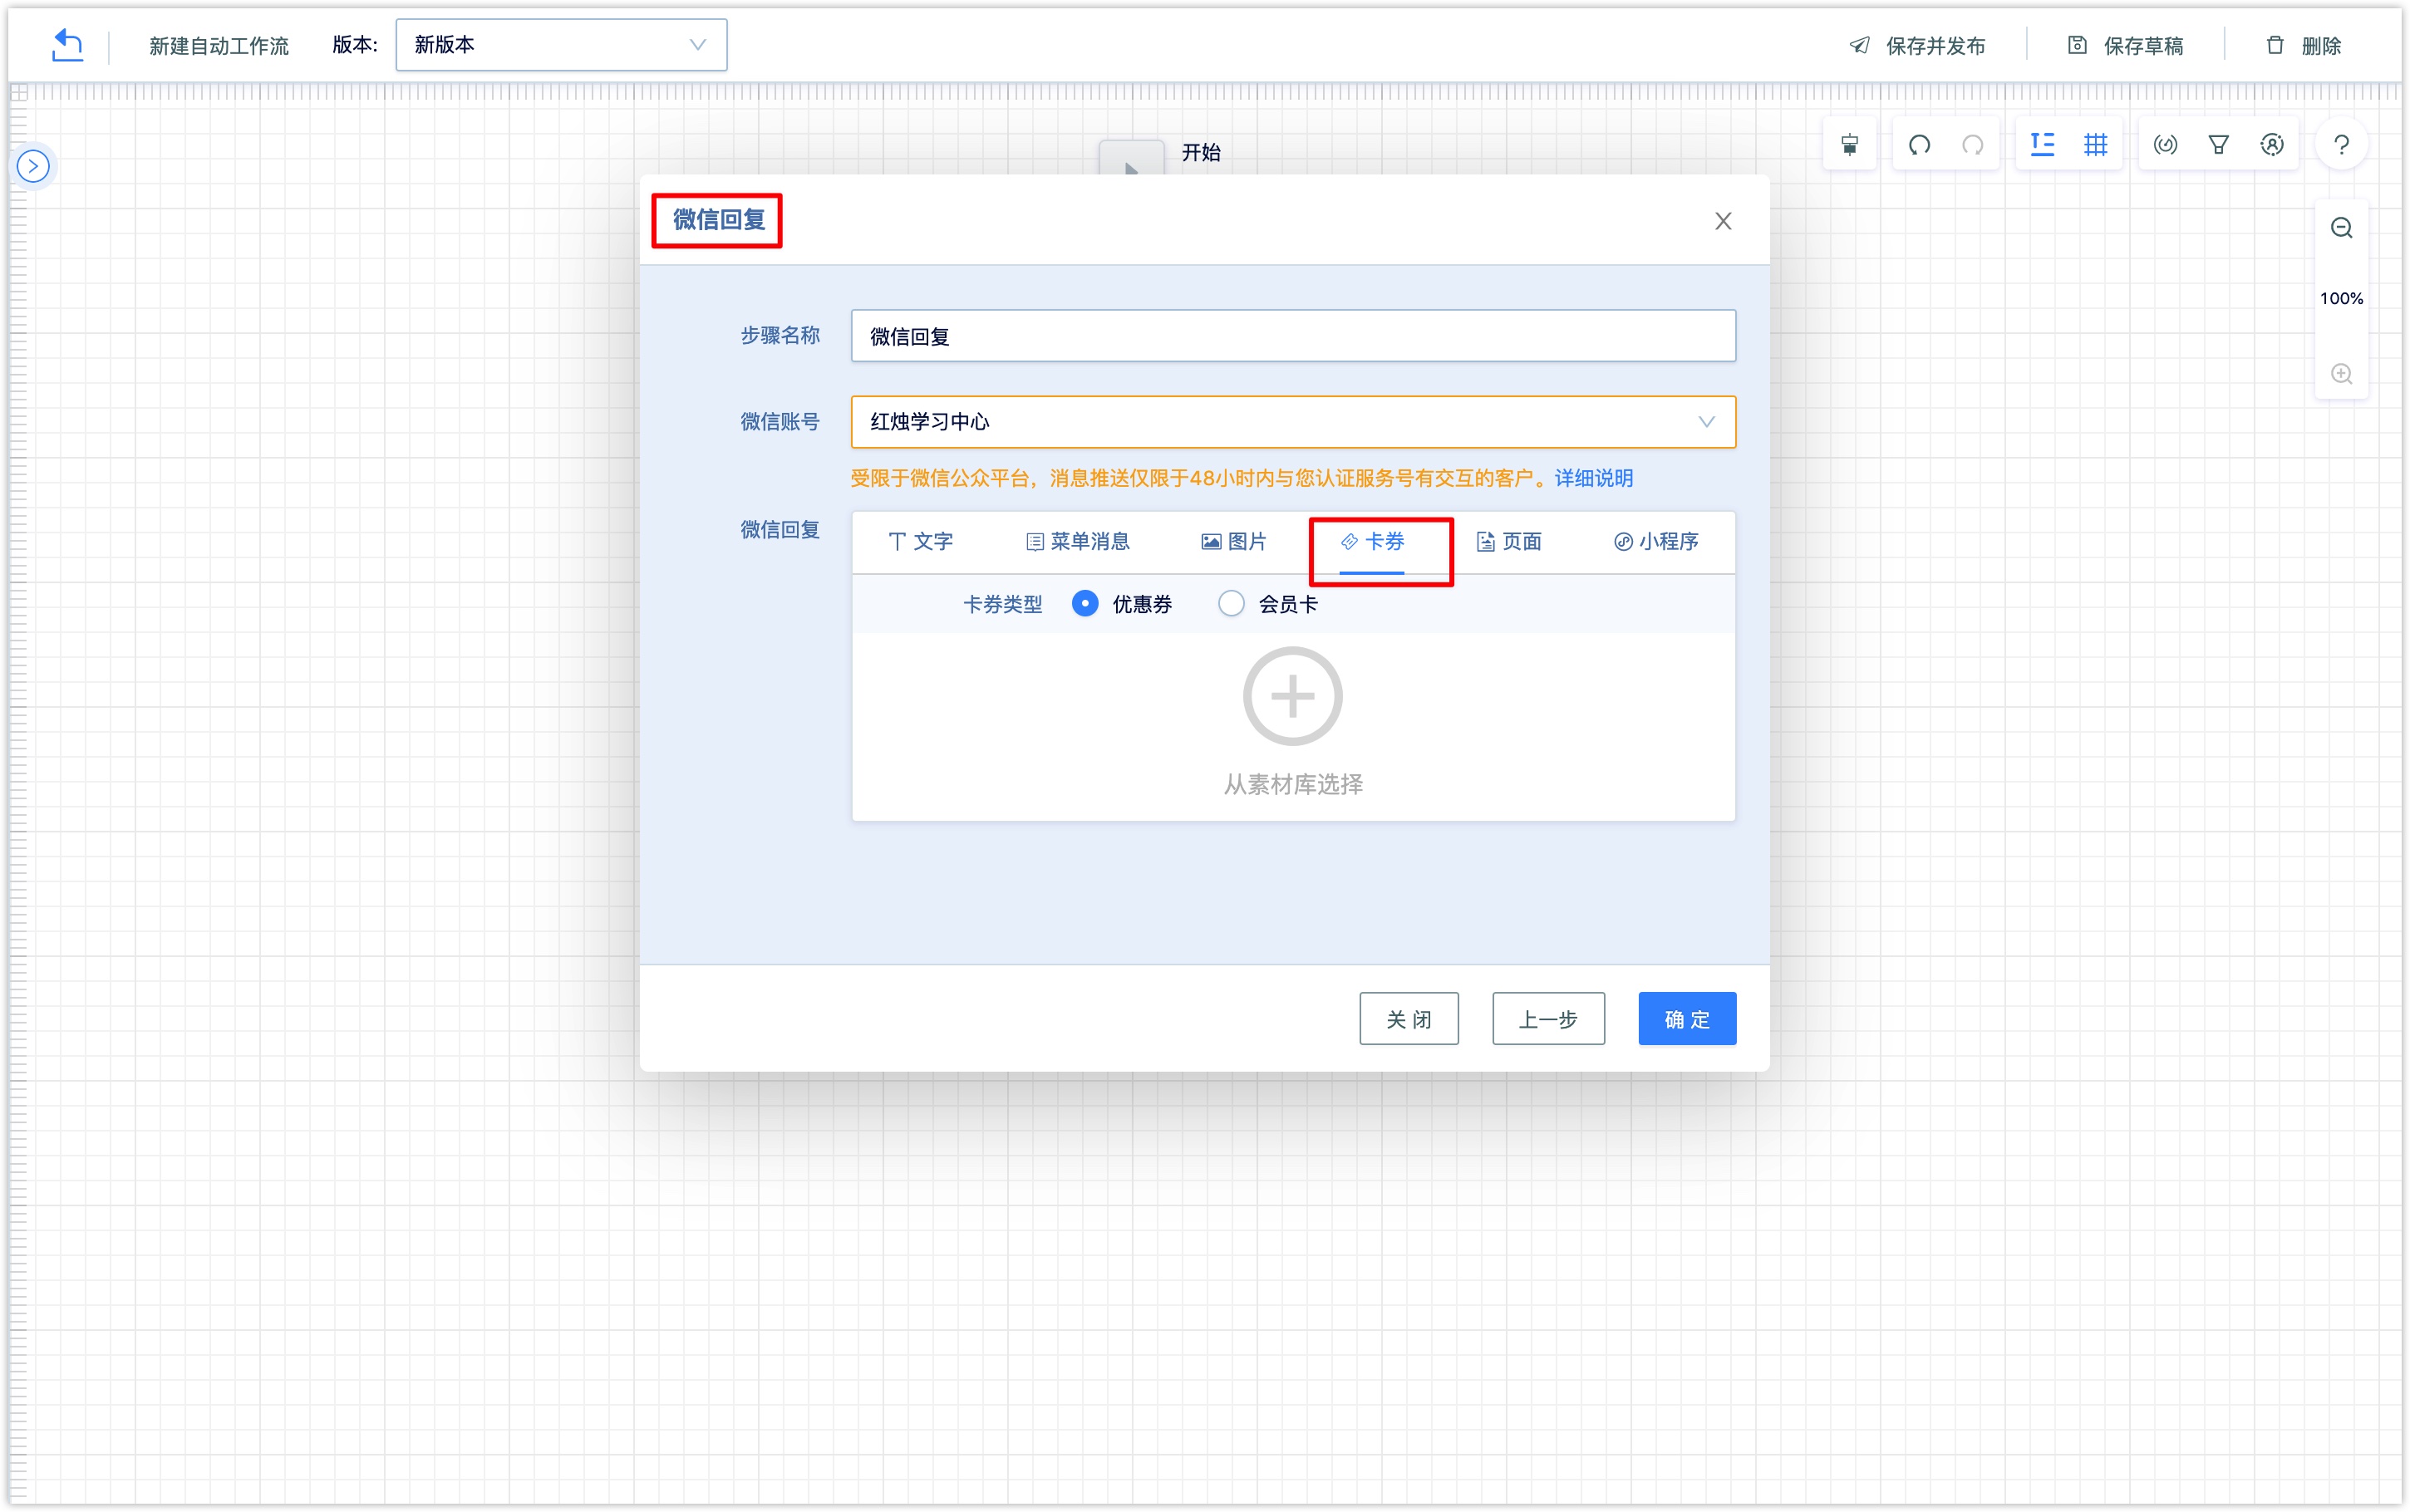Switch to the 页面 tab
The height and width of the screenshot is (1512, 2410).
click(x=1509, y=542)
